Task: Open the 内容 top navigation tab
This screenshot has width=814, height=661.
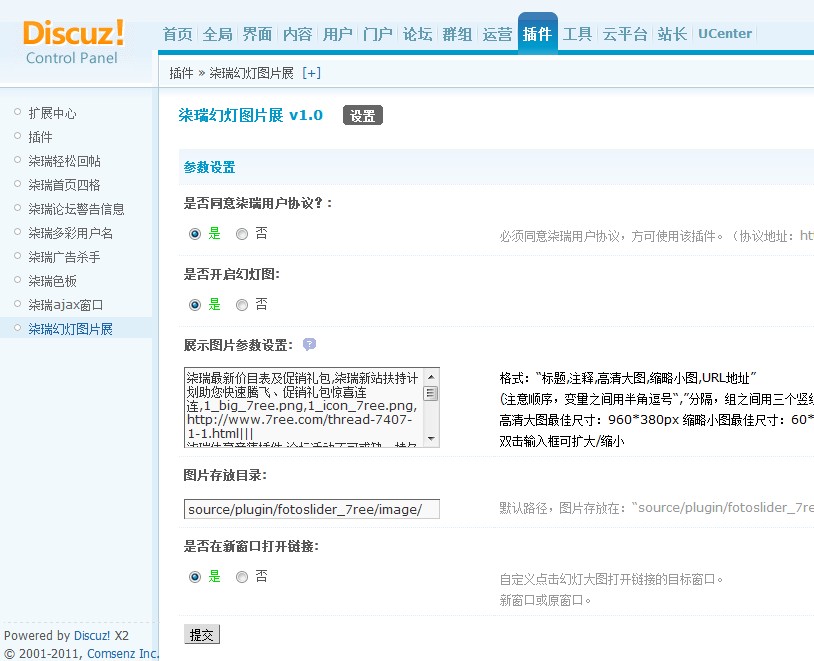Action: click(x=297, y=34)
